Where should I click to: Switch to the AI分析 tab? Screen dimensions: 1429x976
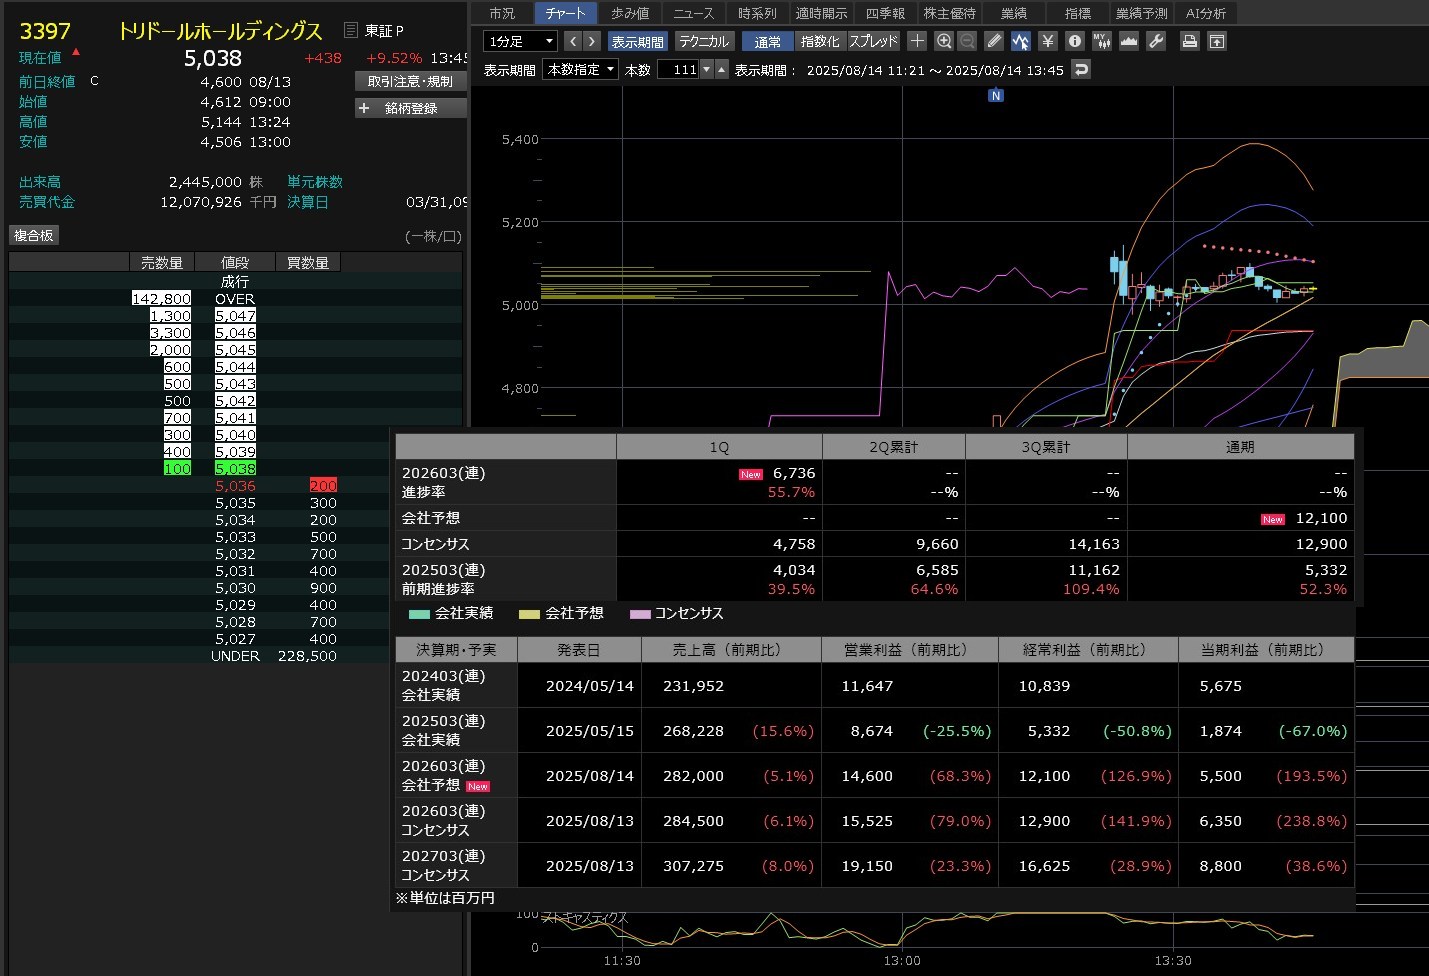(1205, 13)
